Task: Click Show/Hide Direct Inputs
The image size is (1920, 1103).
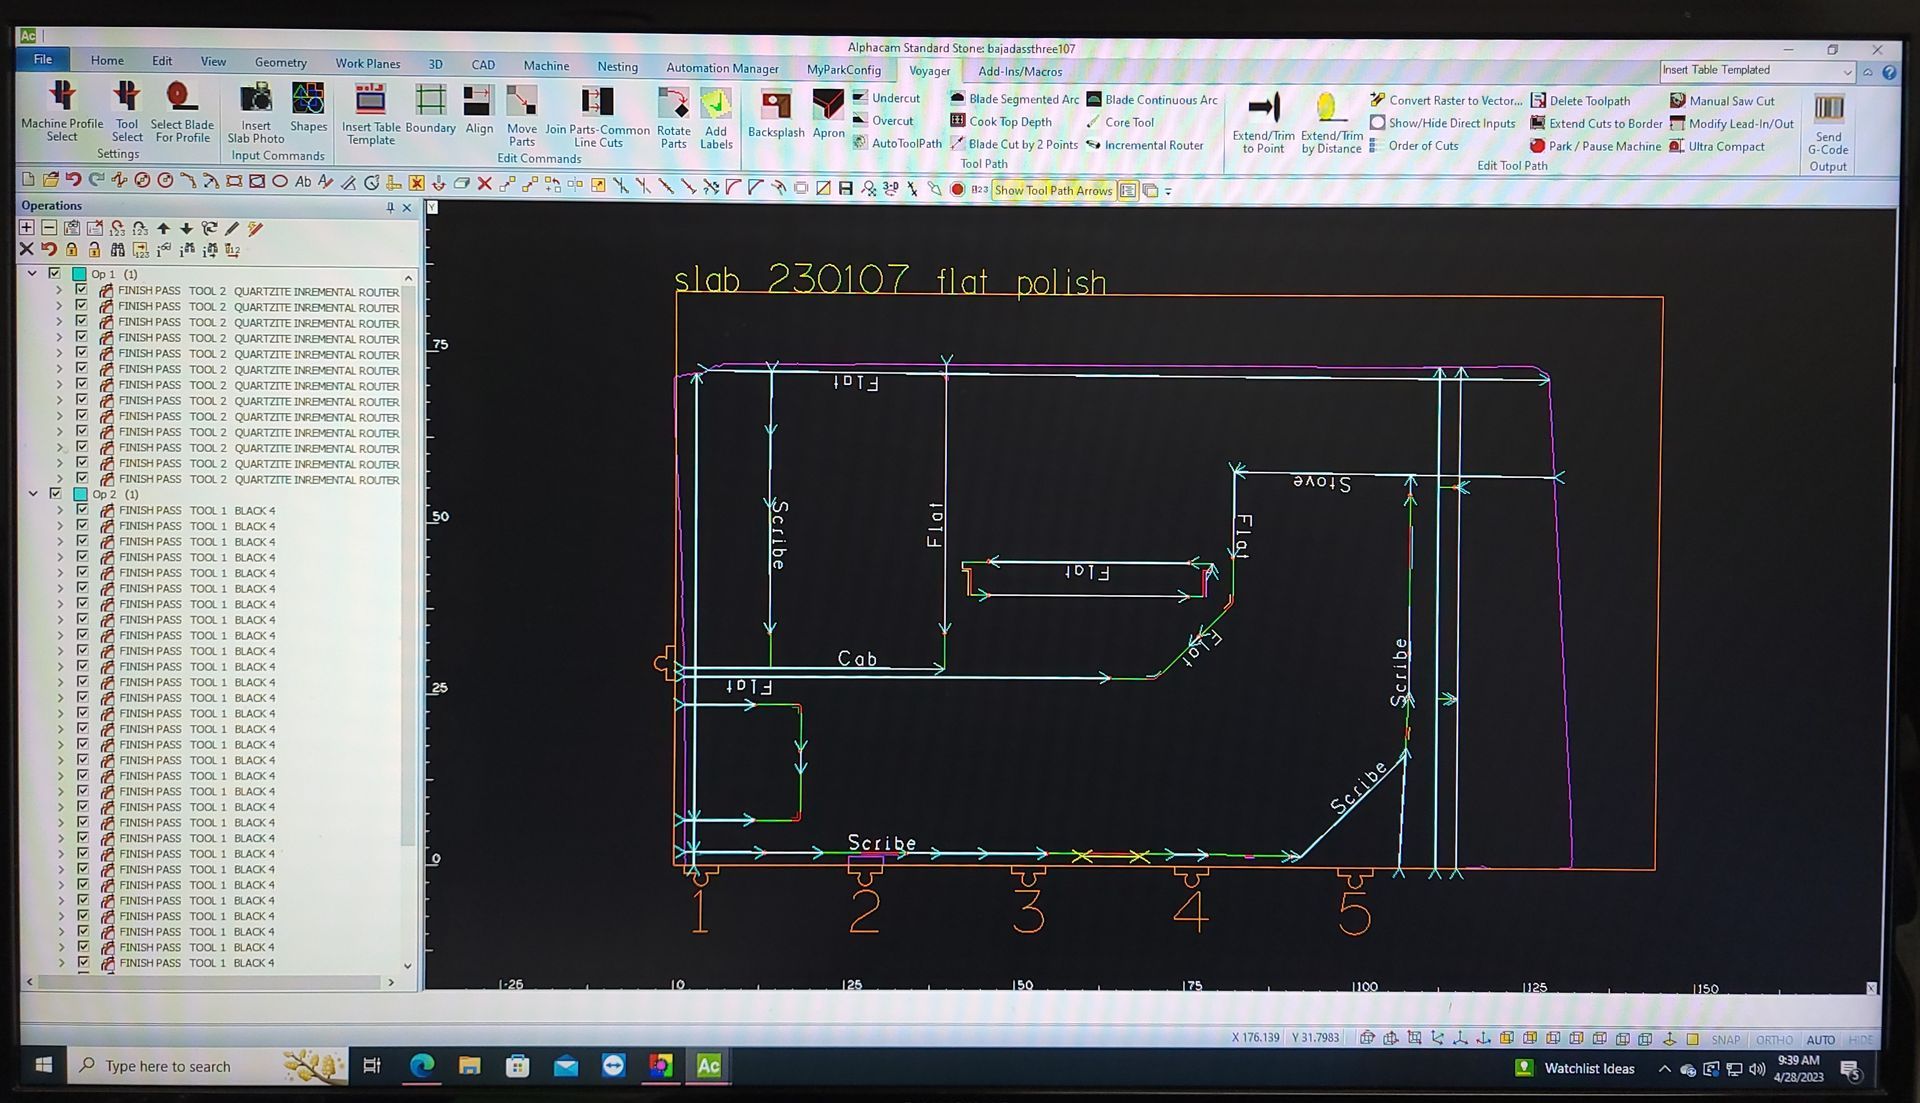Action: pyautogui.click(x=1444, y=123)
